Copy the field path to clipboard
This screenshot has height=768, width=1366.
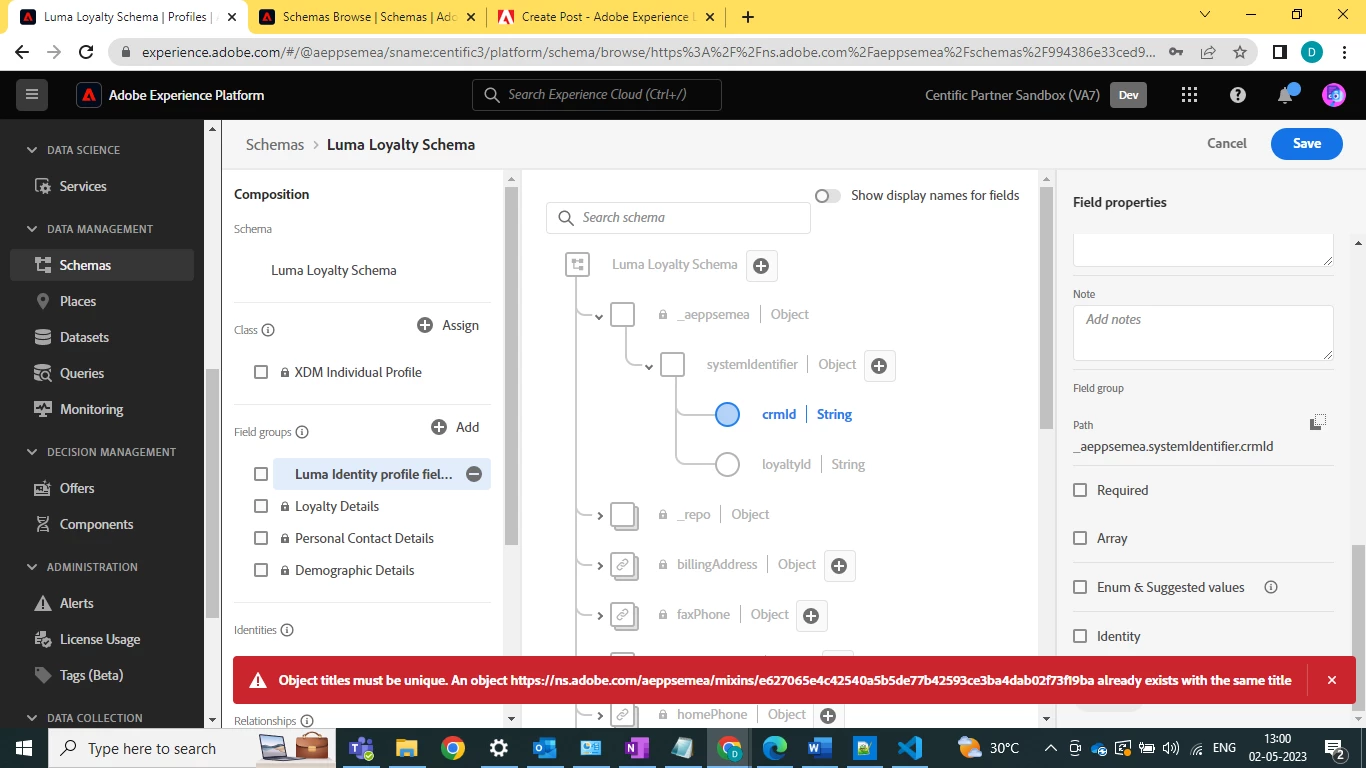coord(1318,422)
